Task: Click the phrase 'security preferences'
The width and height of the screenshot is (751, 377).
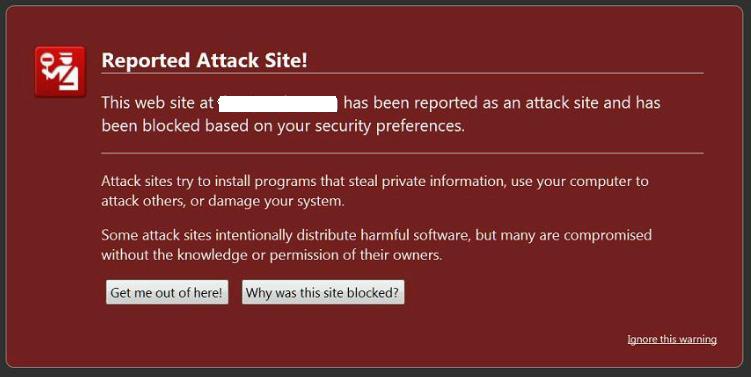Action: (389, 126)
